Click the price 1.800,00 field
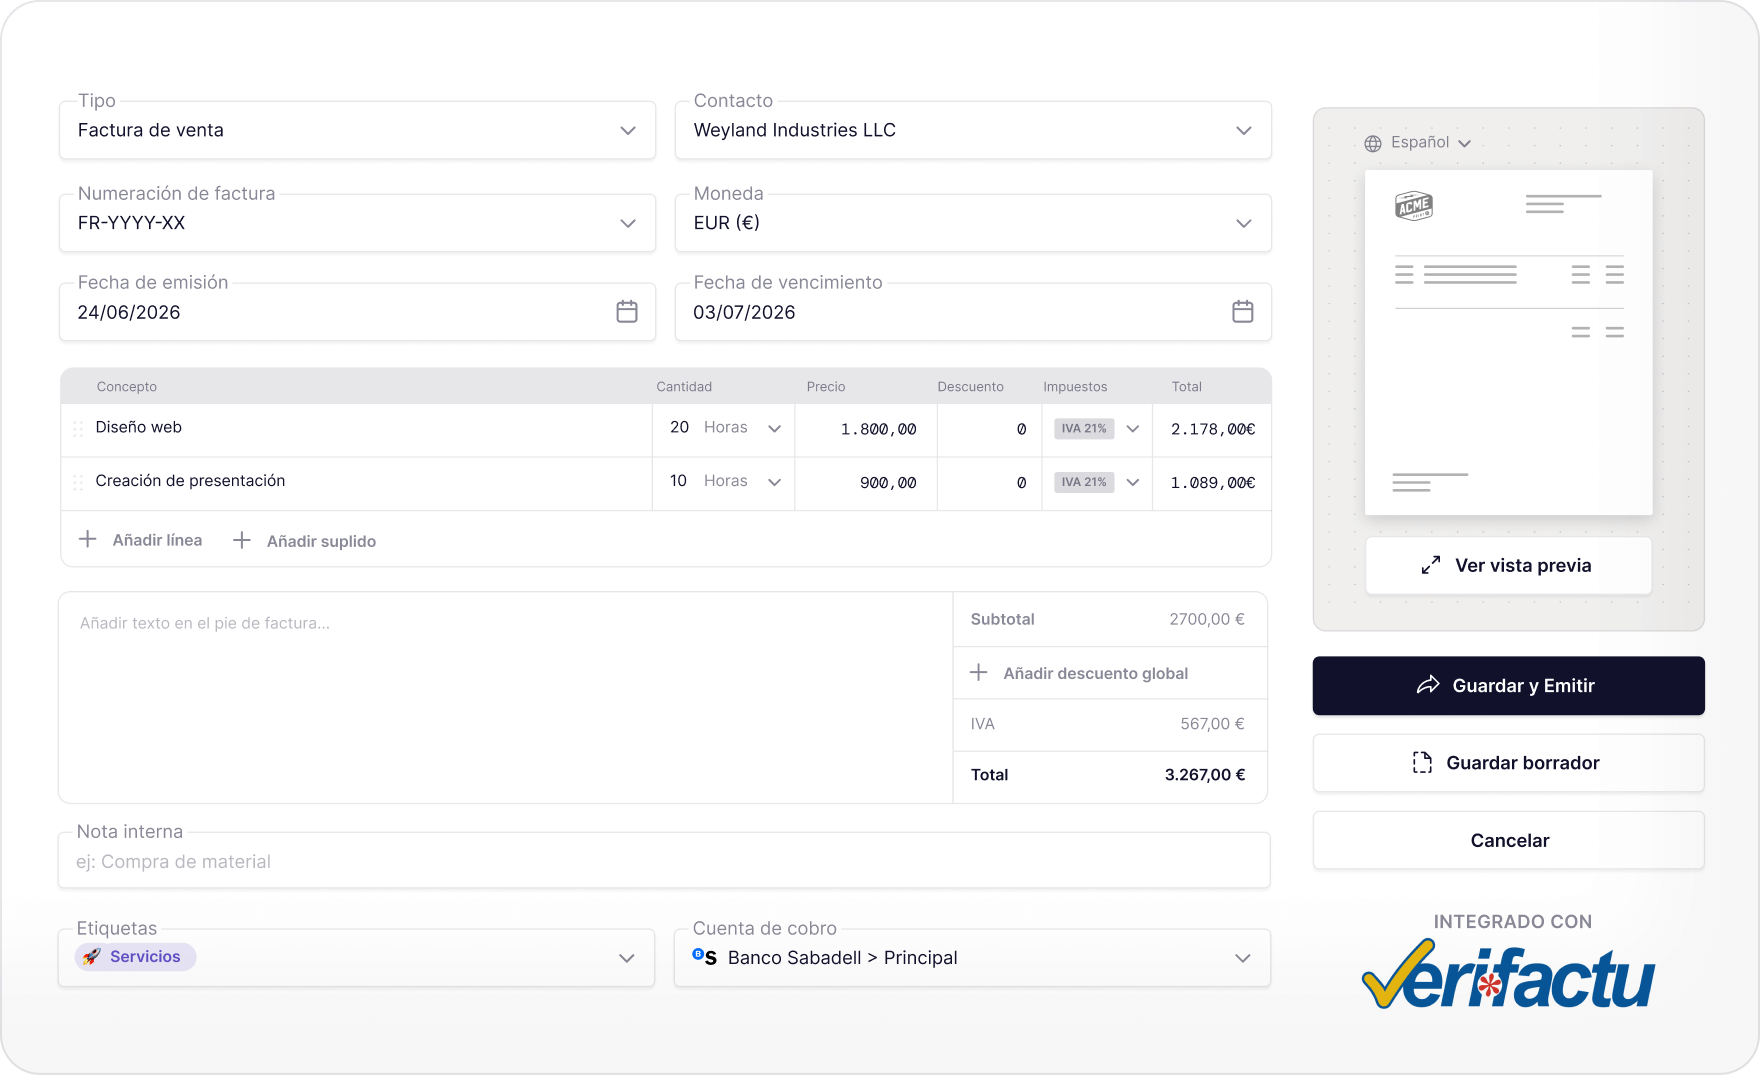The image size is (1760, 1075). pos(866,429)
